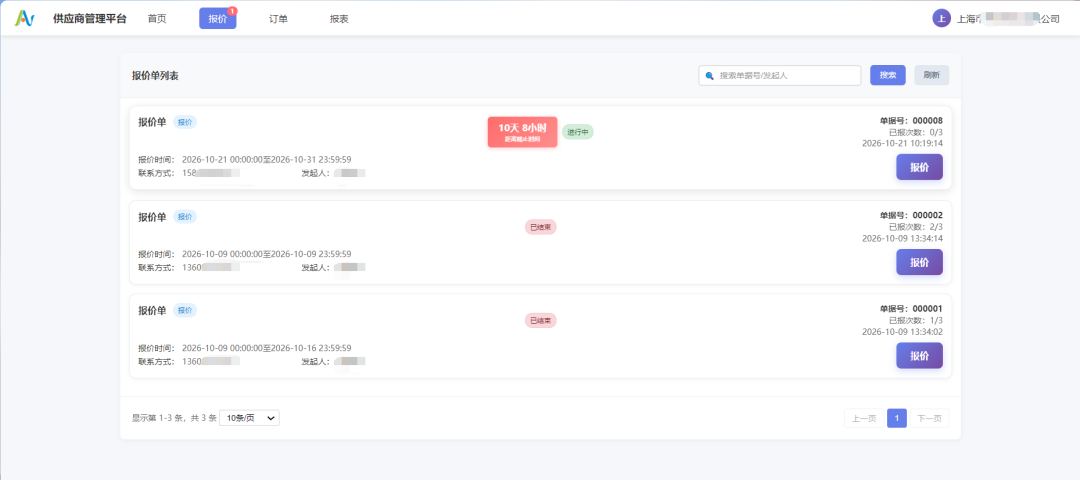
Task: Go to the 首页 tab
Action: [x=157, y=19]
